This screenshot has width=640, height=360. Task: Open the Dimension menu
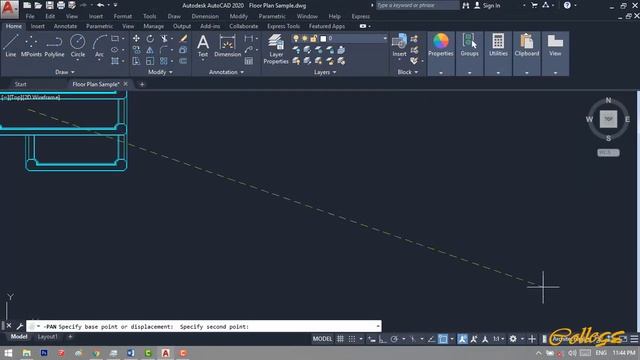coord(205,16)
